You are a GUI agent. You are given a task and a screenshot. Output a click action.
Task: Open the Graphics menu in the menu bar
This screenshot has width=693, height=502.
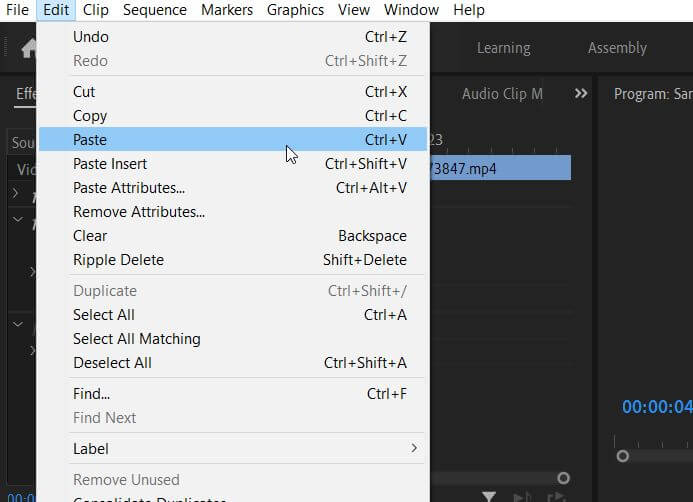(295, 10)
